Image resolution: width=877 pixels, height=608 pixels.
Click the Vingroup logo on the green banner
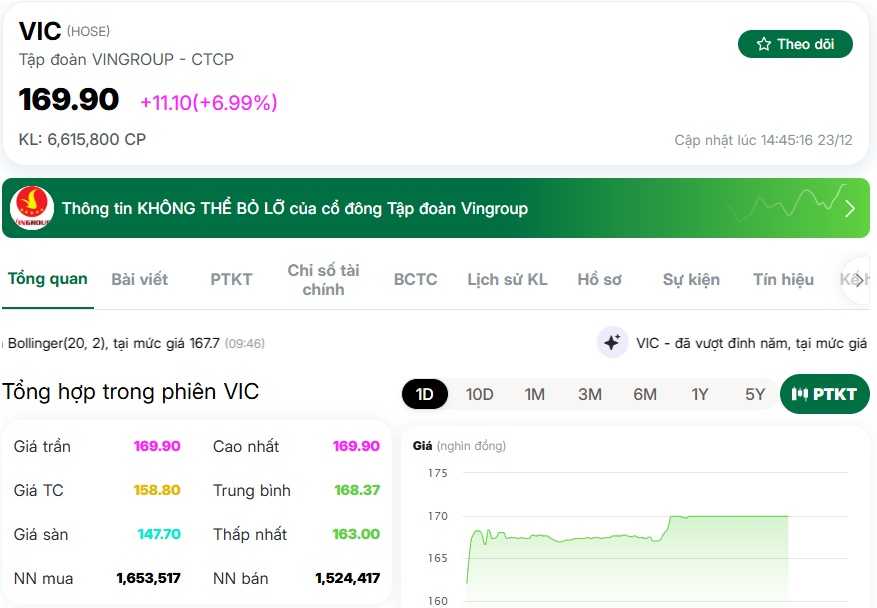point(34,207)
